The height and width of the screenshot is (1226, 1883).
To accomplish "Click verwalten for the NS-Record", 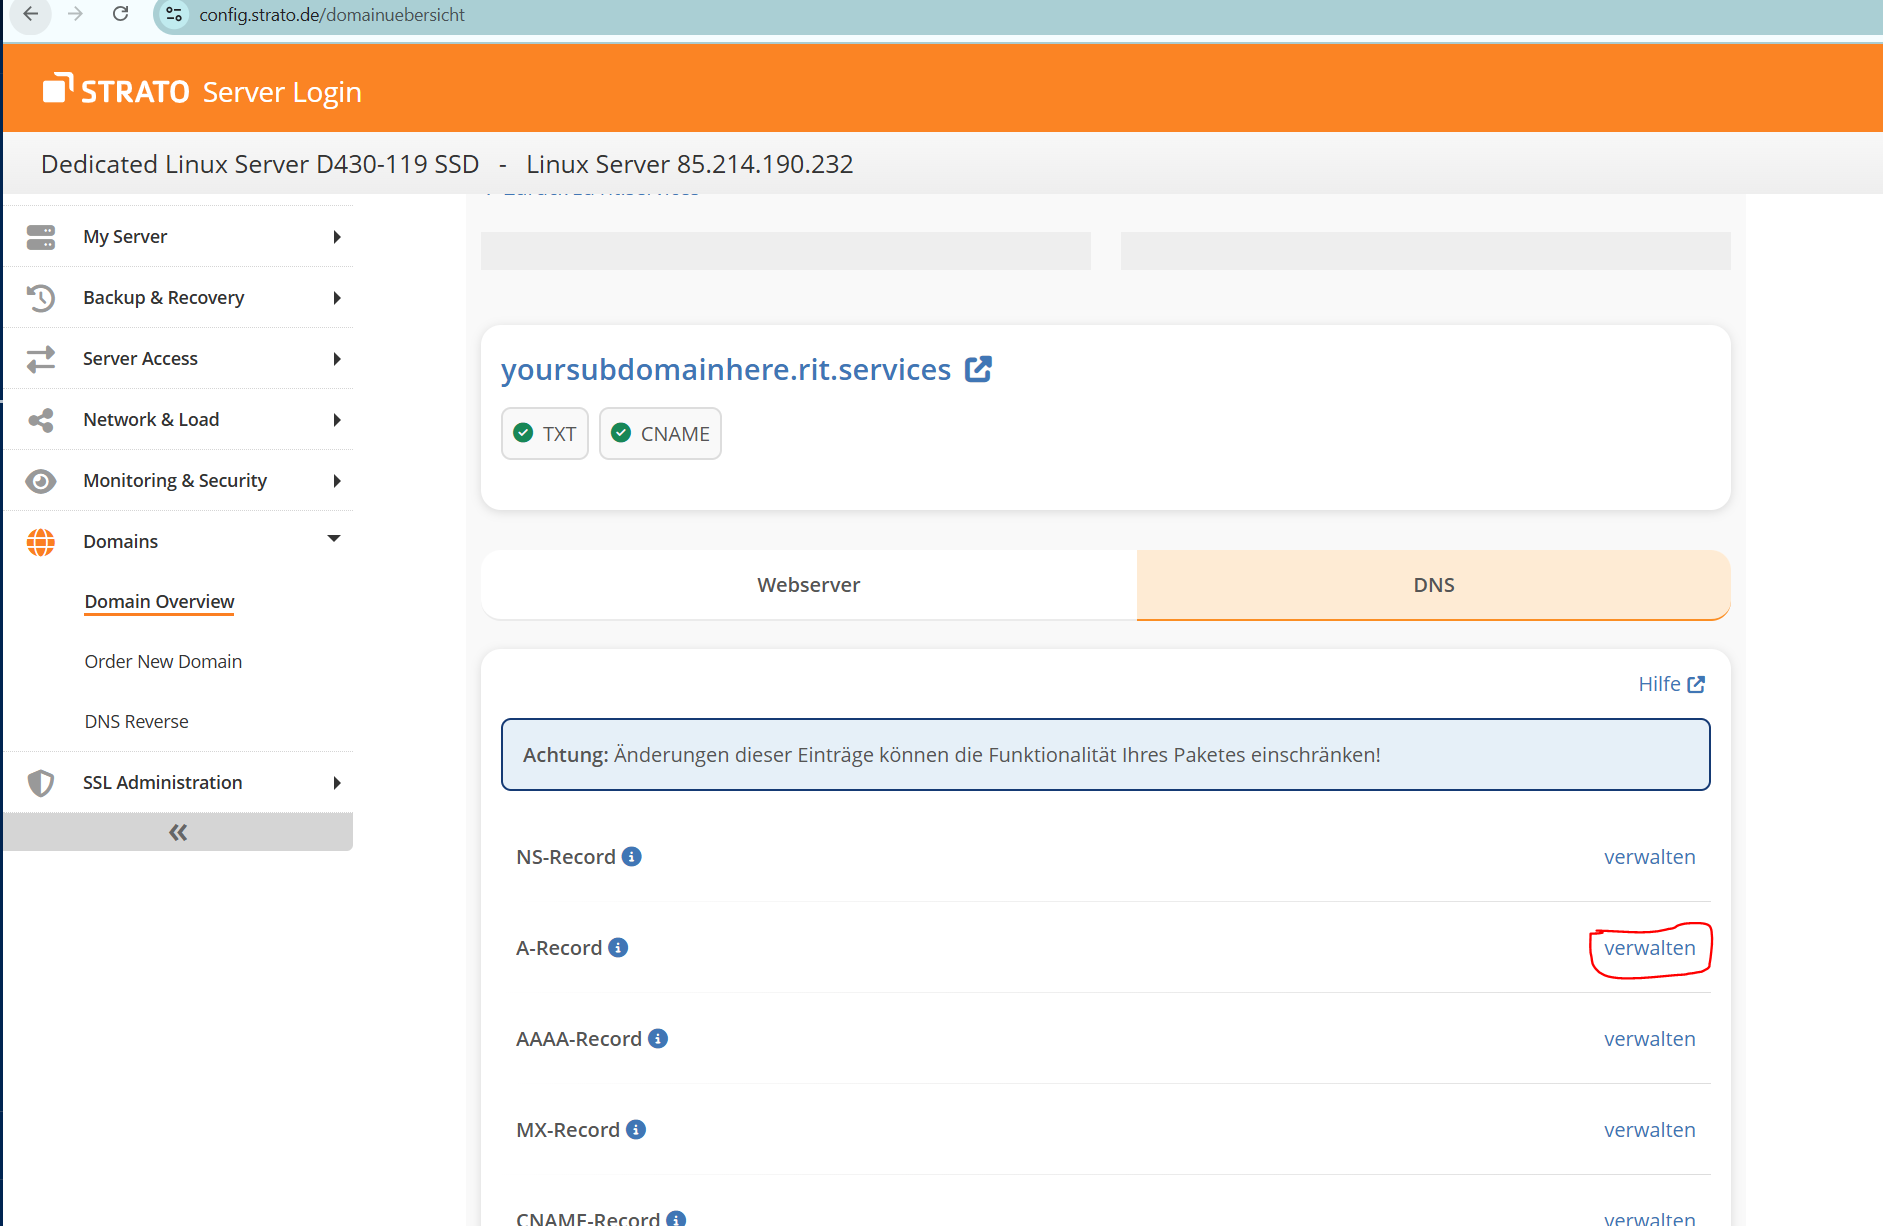I will tap(1650, 857).
